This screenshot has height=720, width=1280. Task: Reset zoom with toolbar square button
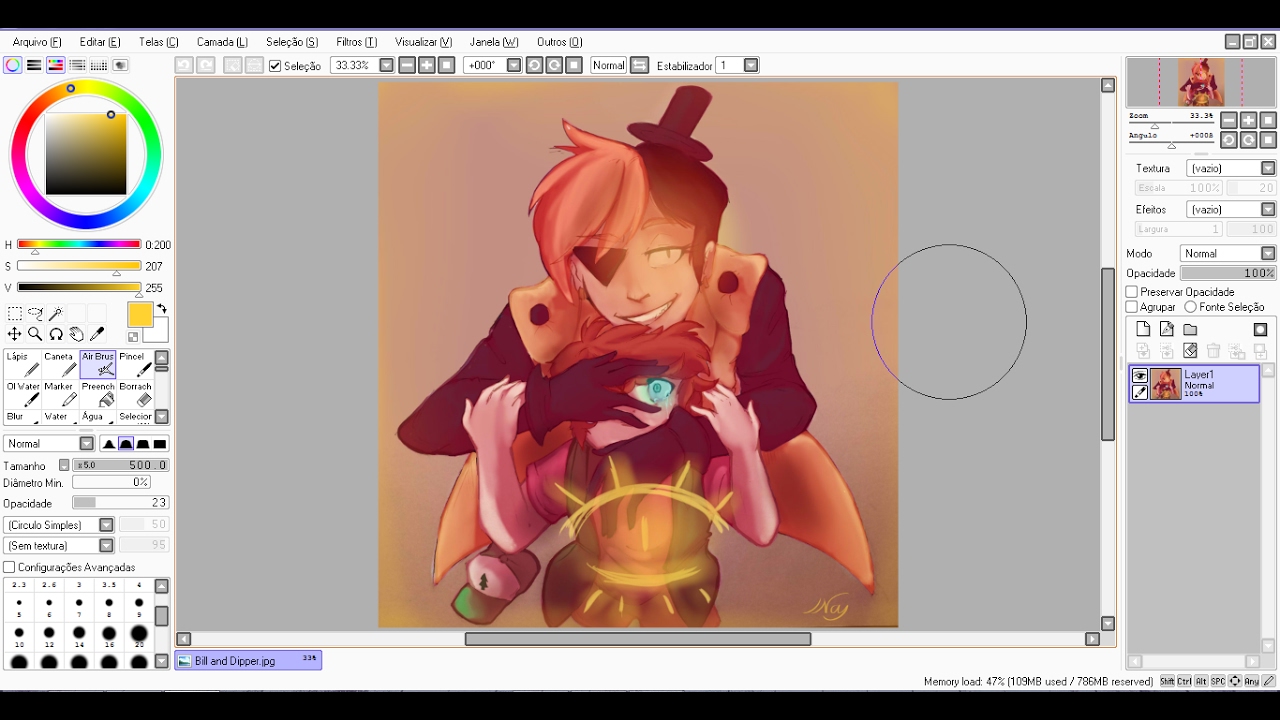tap(447, 65)
